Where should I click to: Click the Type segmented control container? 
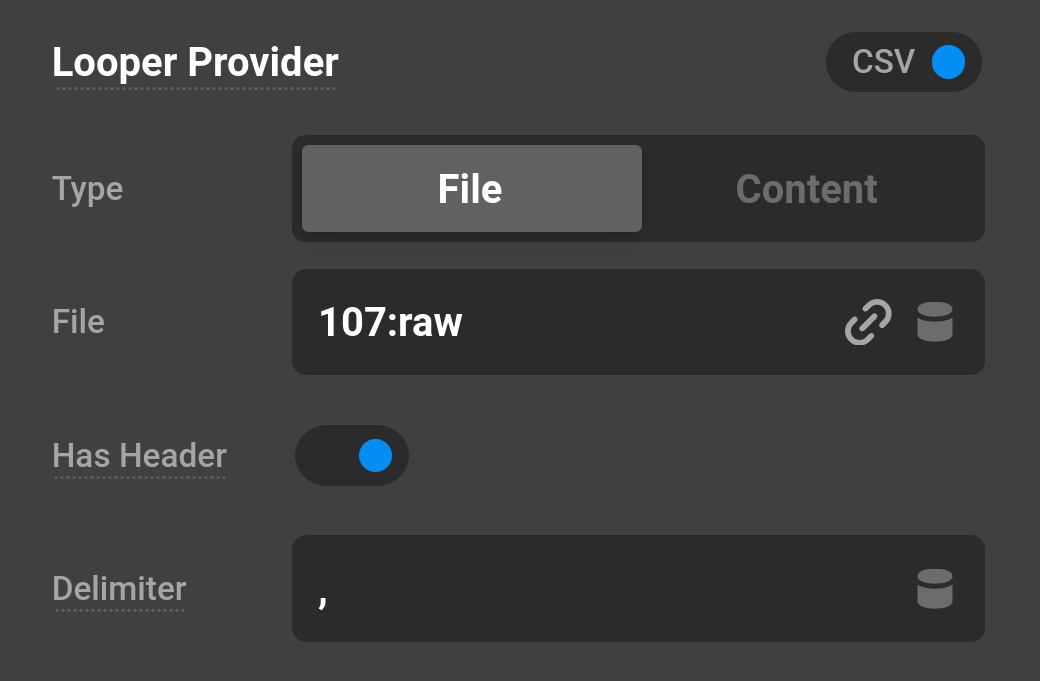(638, 189)
